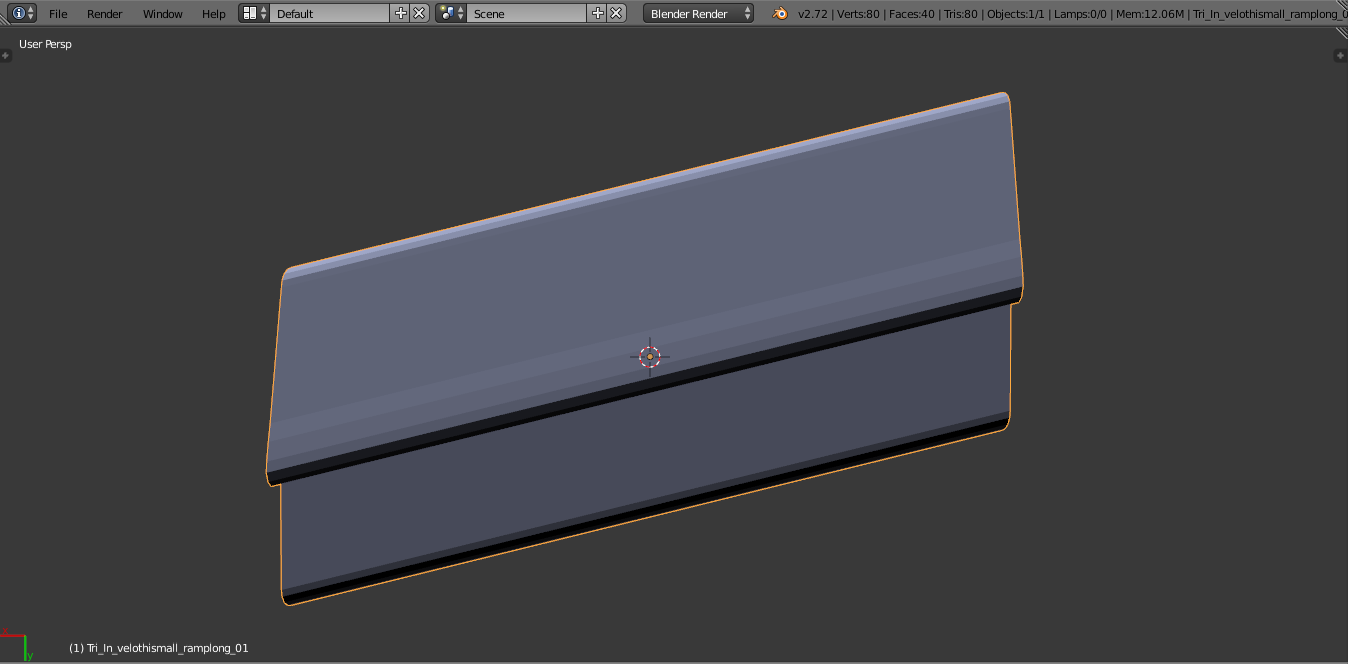Delete the current Scene
Image resolution: width=1348 pixels, height=664 pixels.
[616, 13]
